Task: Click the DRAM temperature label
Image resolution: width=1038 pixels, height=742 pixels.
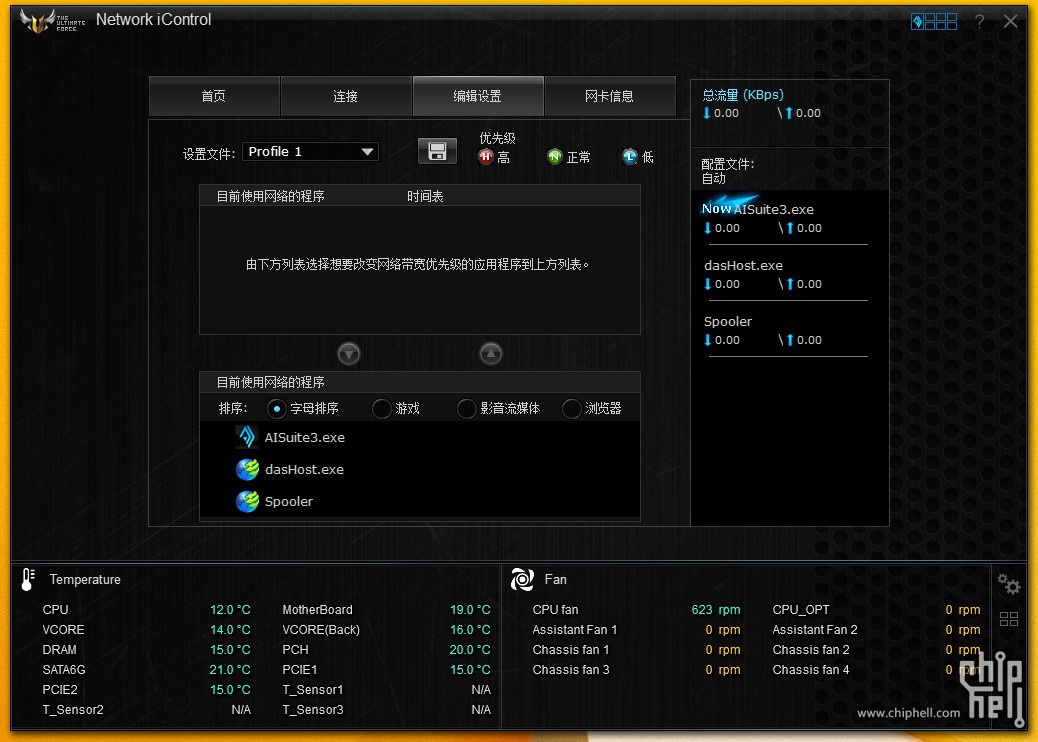Action: [x=60, y=650]
